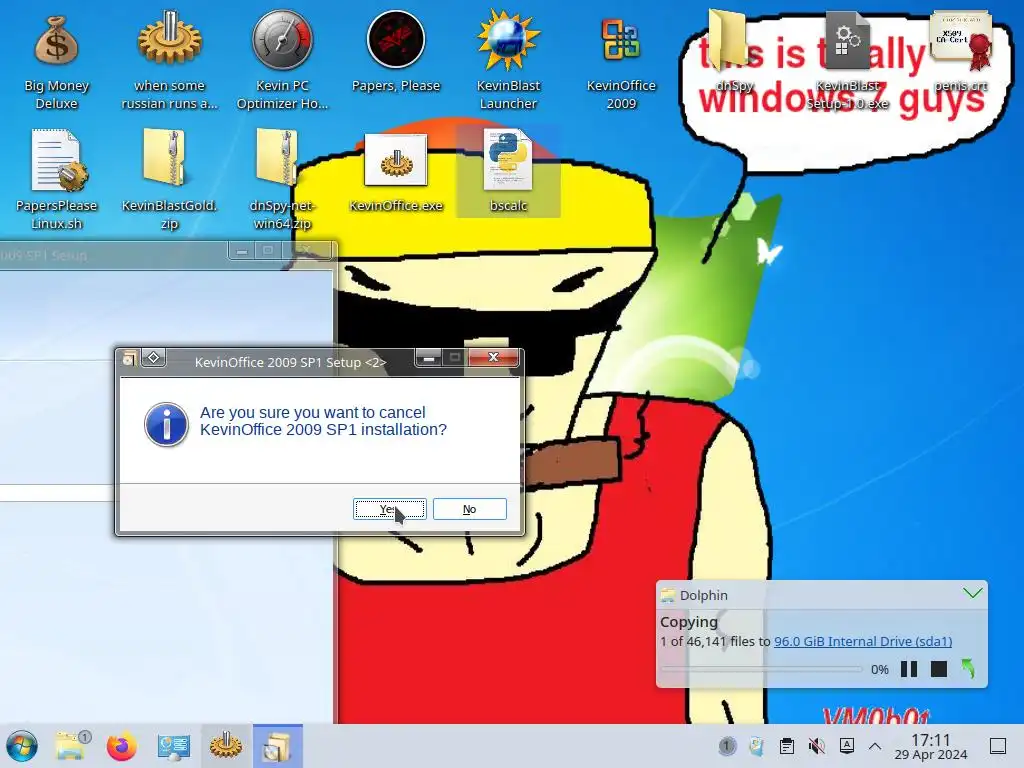This screenshot has width=1024, height=768.
Task: Open the setup dialog's window menu icon
Action: click(x=129, y=358)
